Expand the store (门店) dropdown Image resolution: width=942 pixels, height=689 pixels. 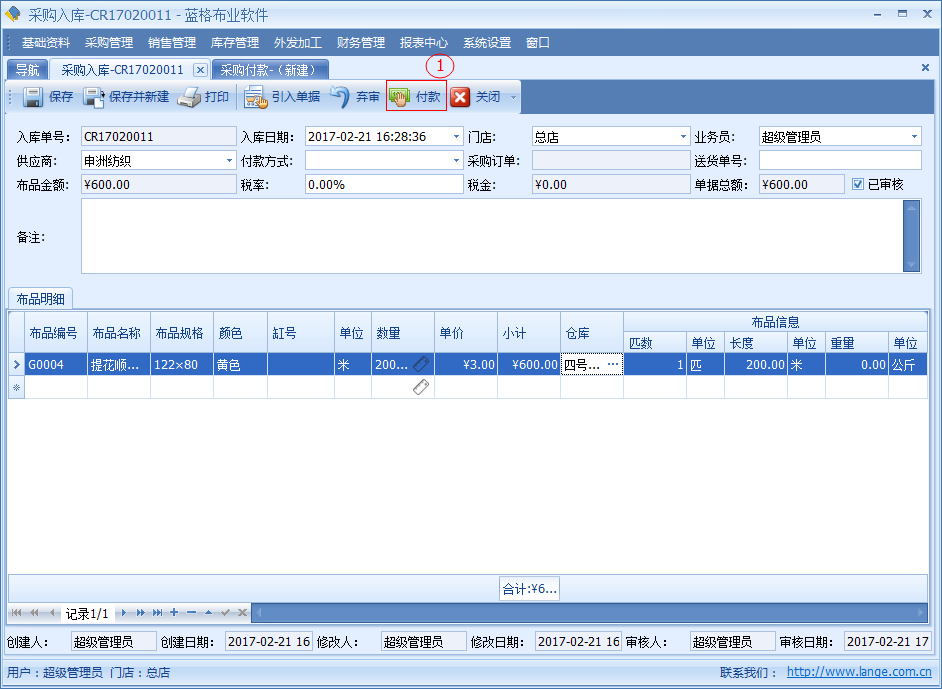pos(683,137)
